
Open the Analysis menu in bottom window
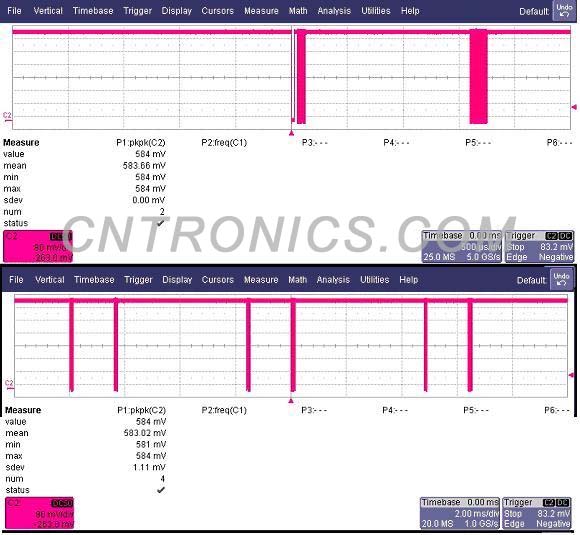click(x=333, y=280)
